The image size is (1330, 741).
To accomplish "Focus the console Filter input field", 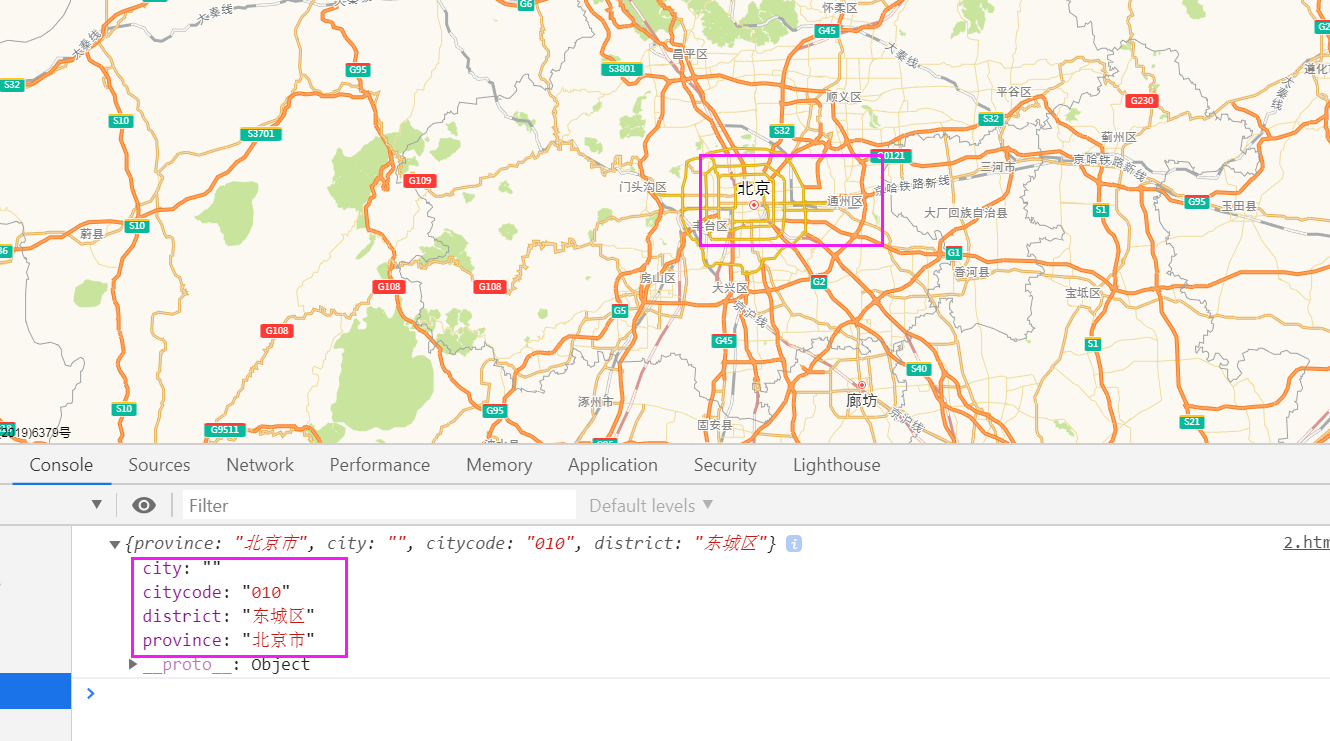I will tap(378, 505).
